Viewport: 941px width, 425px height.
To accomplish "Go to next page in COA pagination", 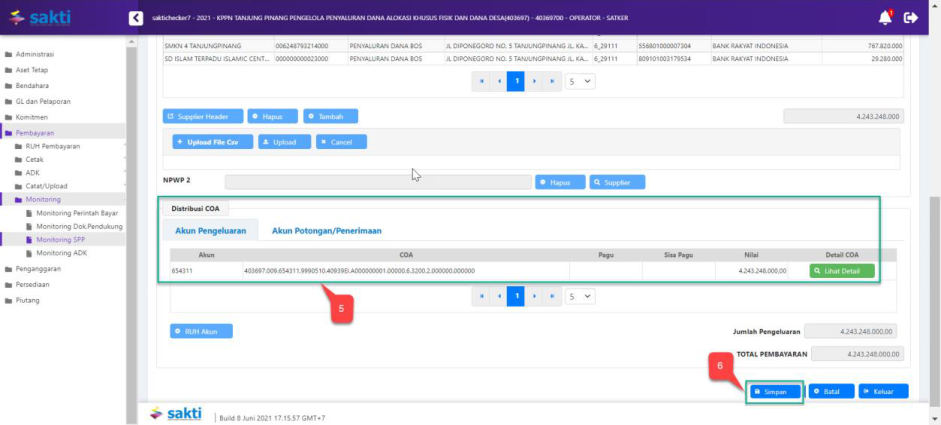I will [534, 297].
